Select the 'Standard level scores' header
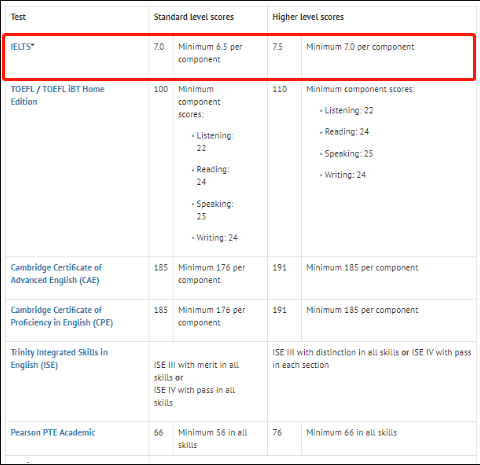Screen dimensions: 480x465 (194, 17)
